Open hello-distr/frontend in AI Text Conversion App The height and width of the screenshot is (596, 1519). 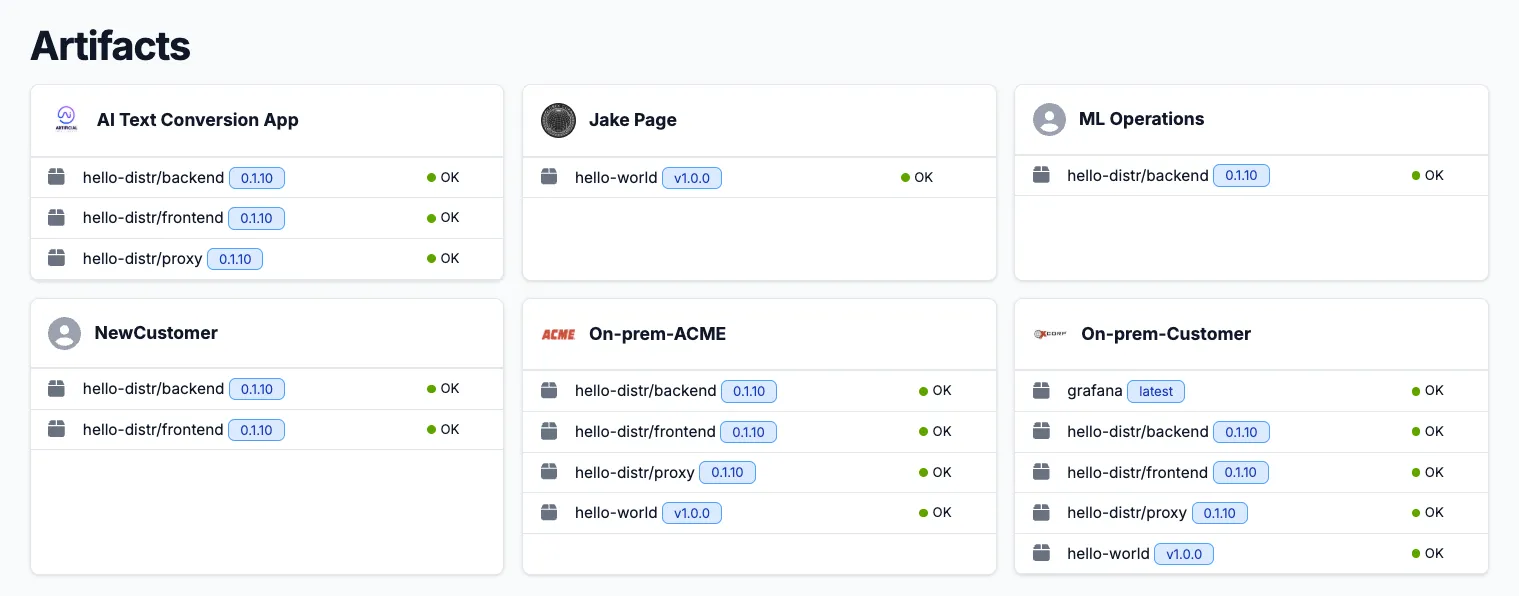tap(153, 217)
